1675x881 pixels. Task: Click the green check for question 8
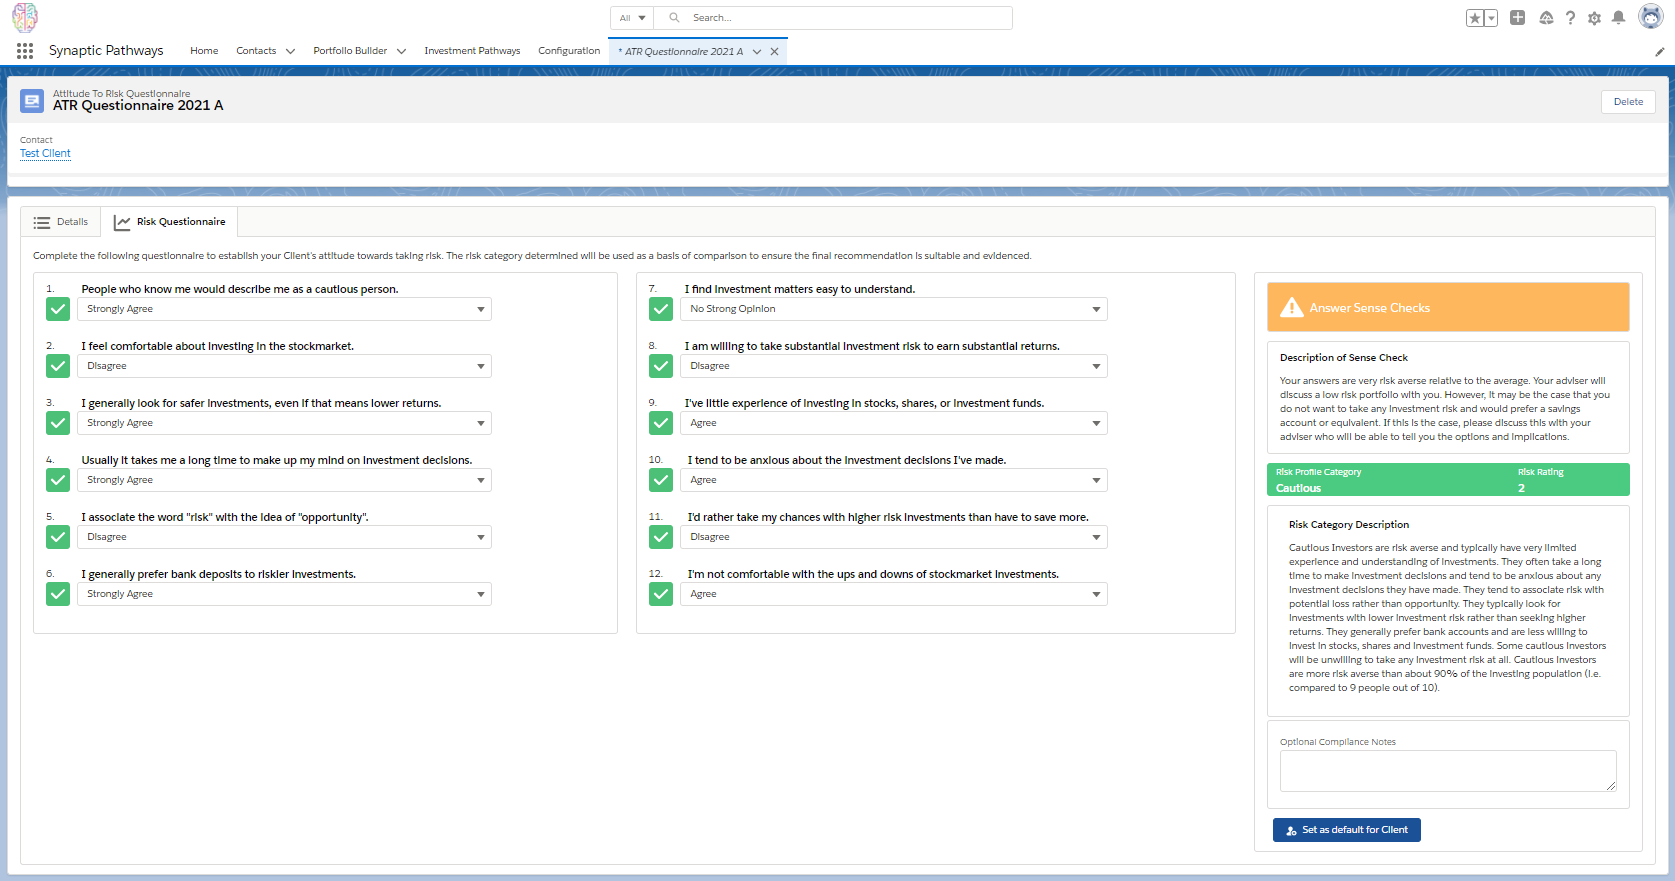(x=661, y=366)
